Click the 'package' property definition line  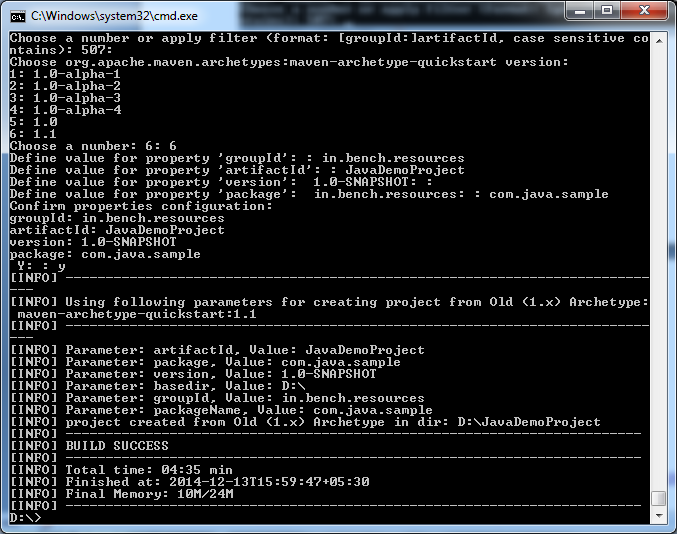click(309, 194)
